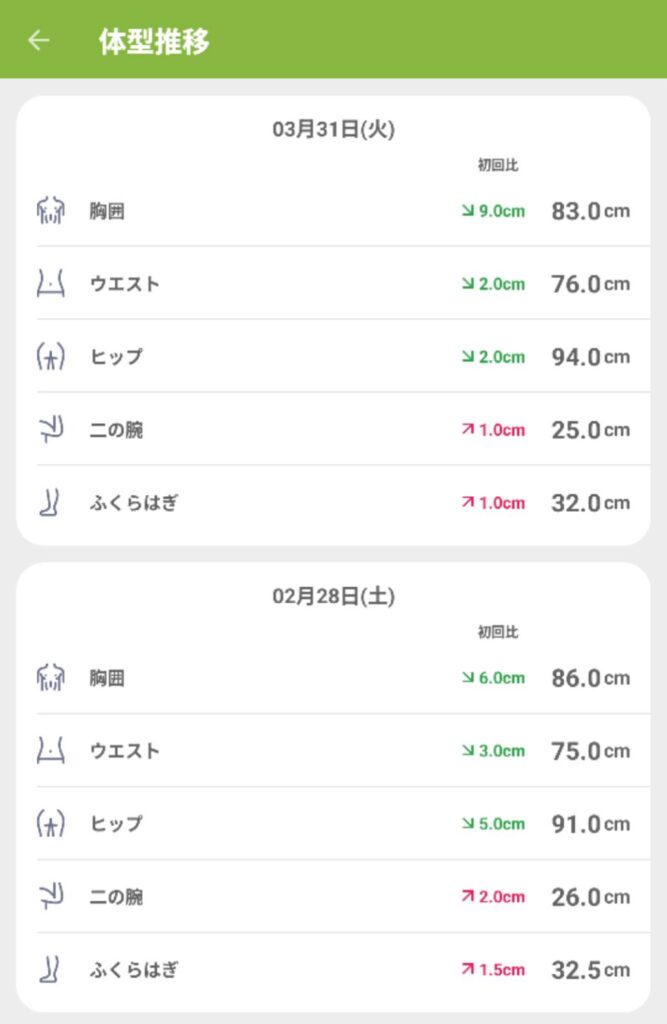Tap the 二の腕 label showing 26.0cm
Screen dimensions: 667x1024
pyautogui.click(x=116, y=897)
